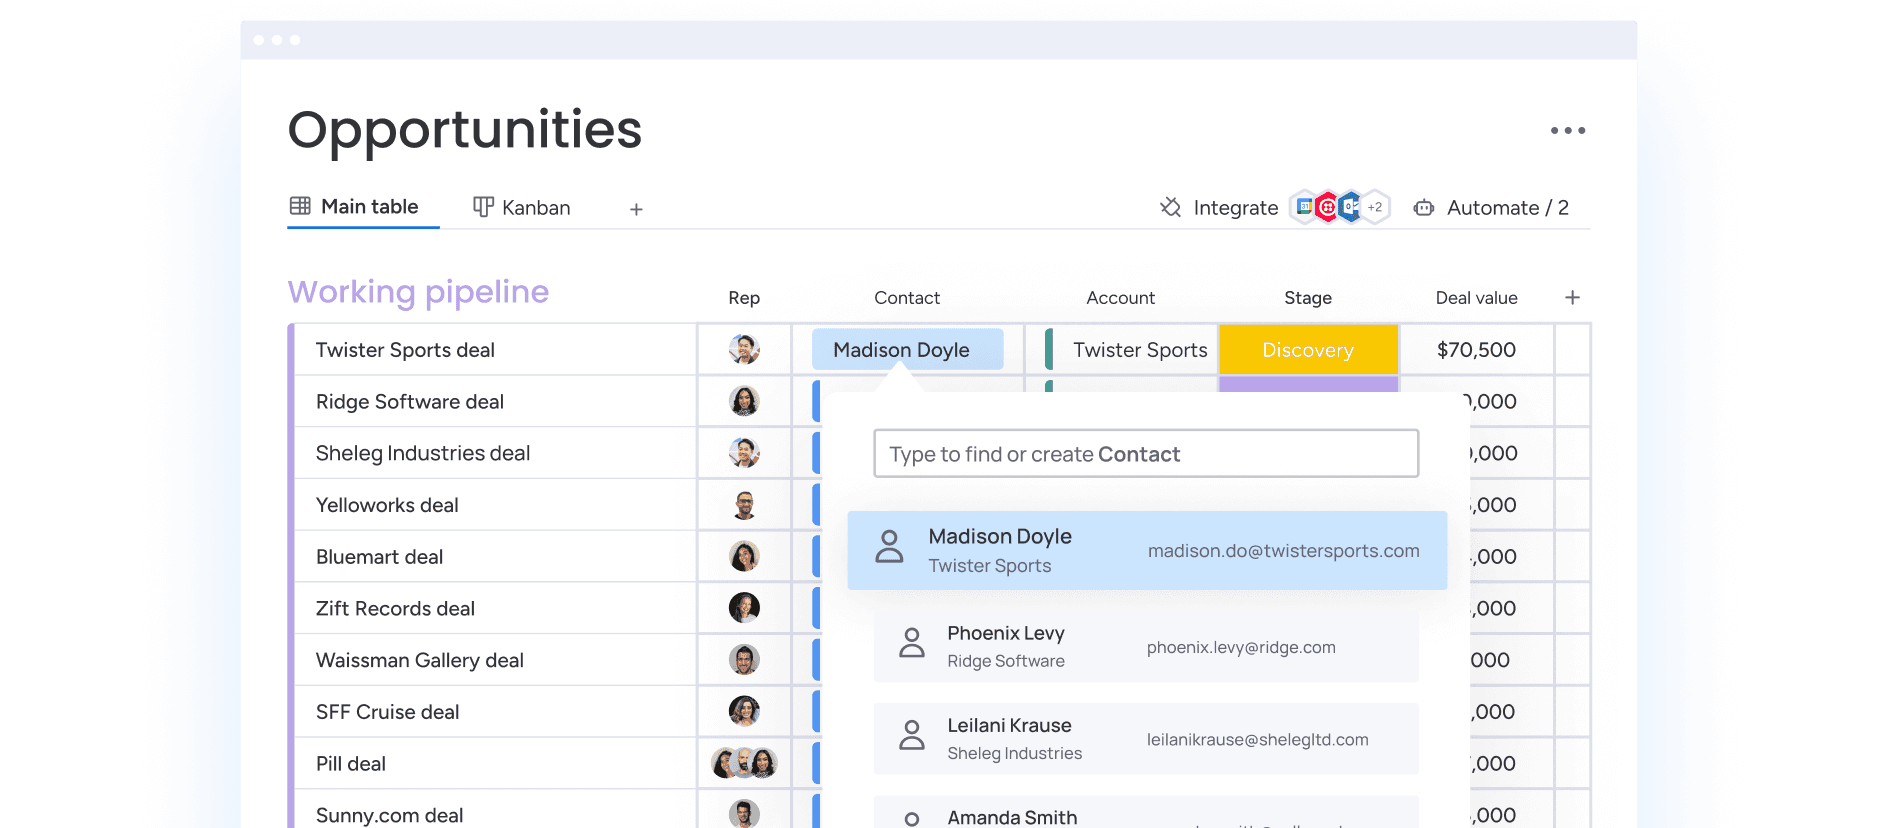The image size is (1878, 828).
Task: Click the Integrate plug icon
Action: pos(1170,207)
